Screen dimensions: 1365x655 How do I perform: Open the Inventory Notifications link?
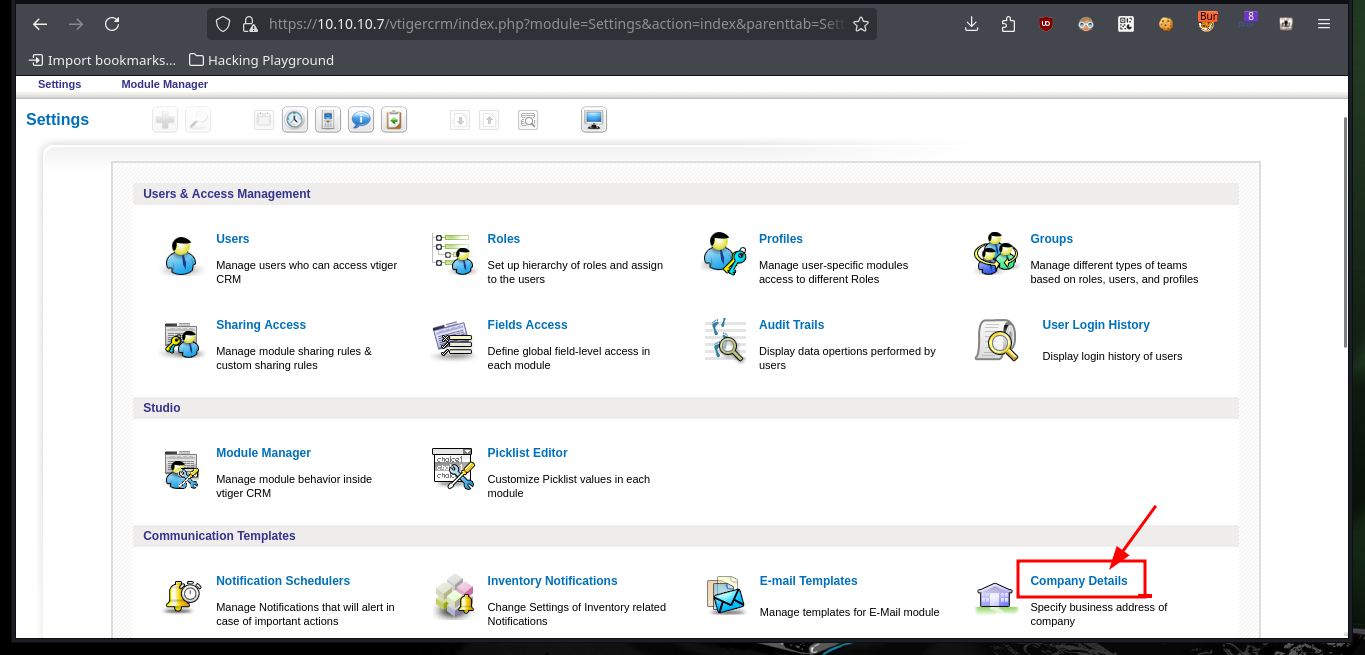click(x=553, y=581)
